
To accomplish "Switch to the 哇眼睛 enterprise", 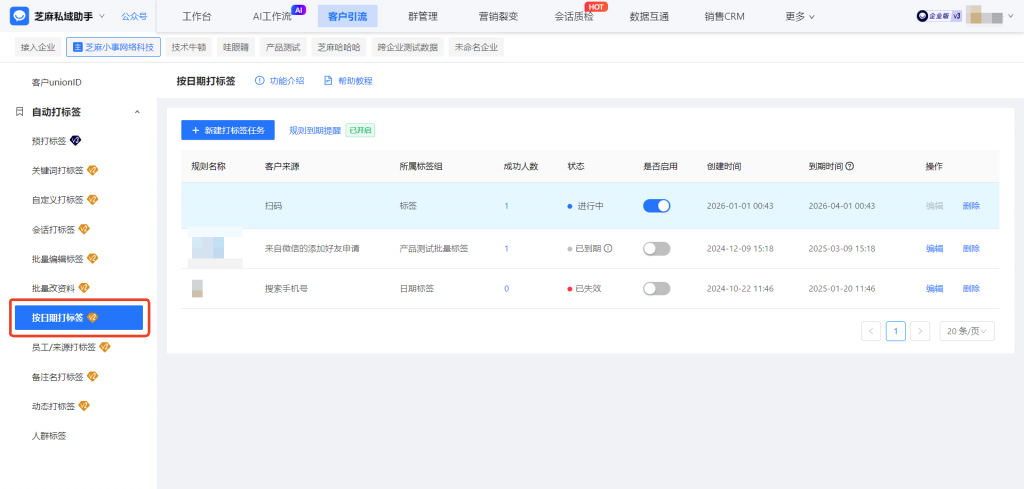I will coord(236,47).
